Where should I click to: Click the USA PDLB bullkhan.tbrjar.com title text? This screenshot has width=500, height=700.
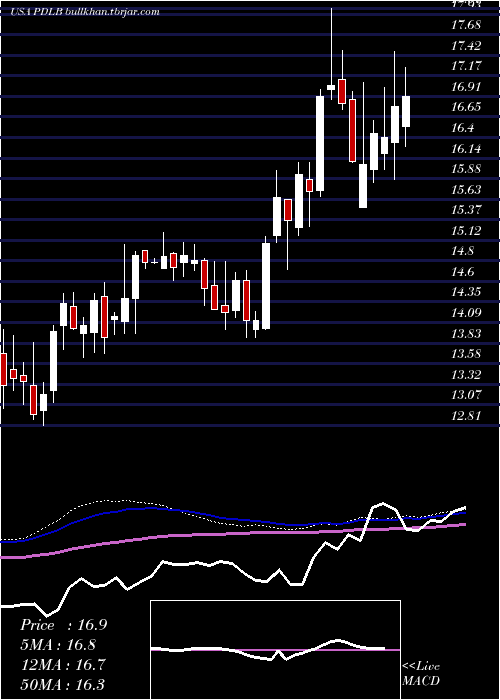tap(85, 12)
